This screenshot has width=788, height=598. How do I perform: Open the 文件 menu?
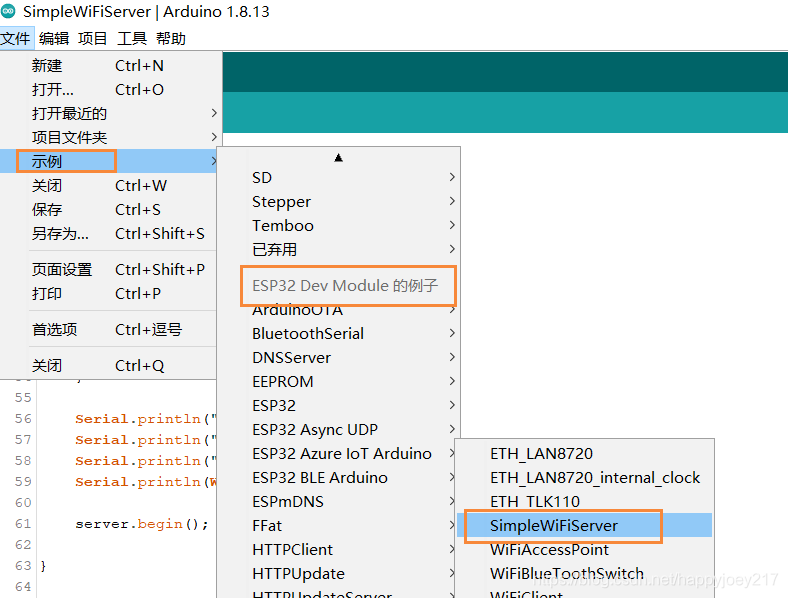coord(16,39)
